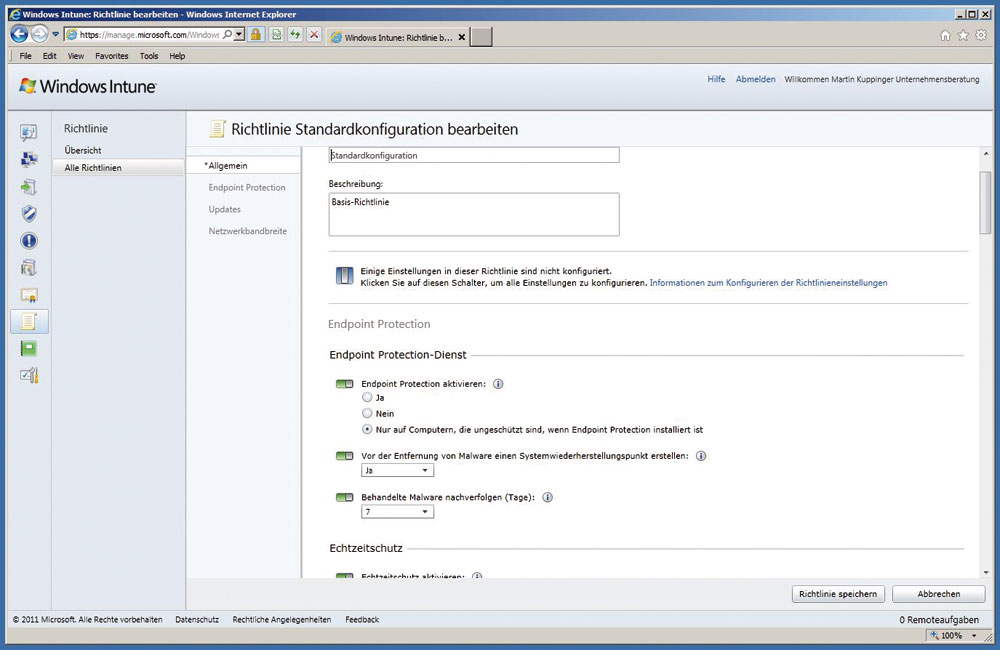
Task: Click the browser Forward arrow button
Action: click(40, 34)
